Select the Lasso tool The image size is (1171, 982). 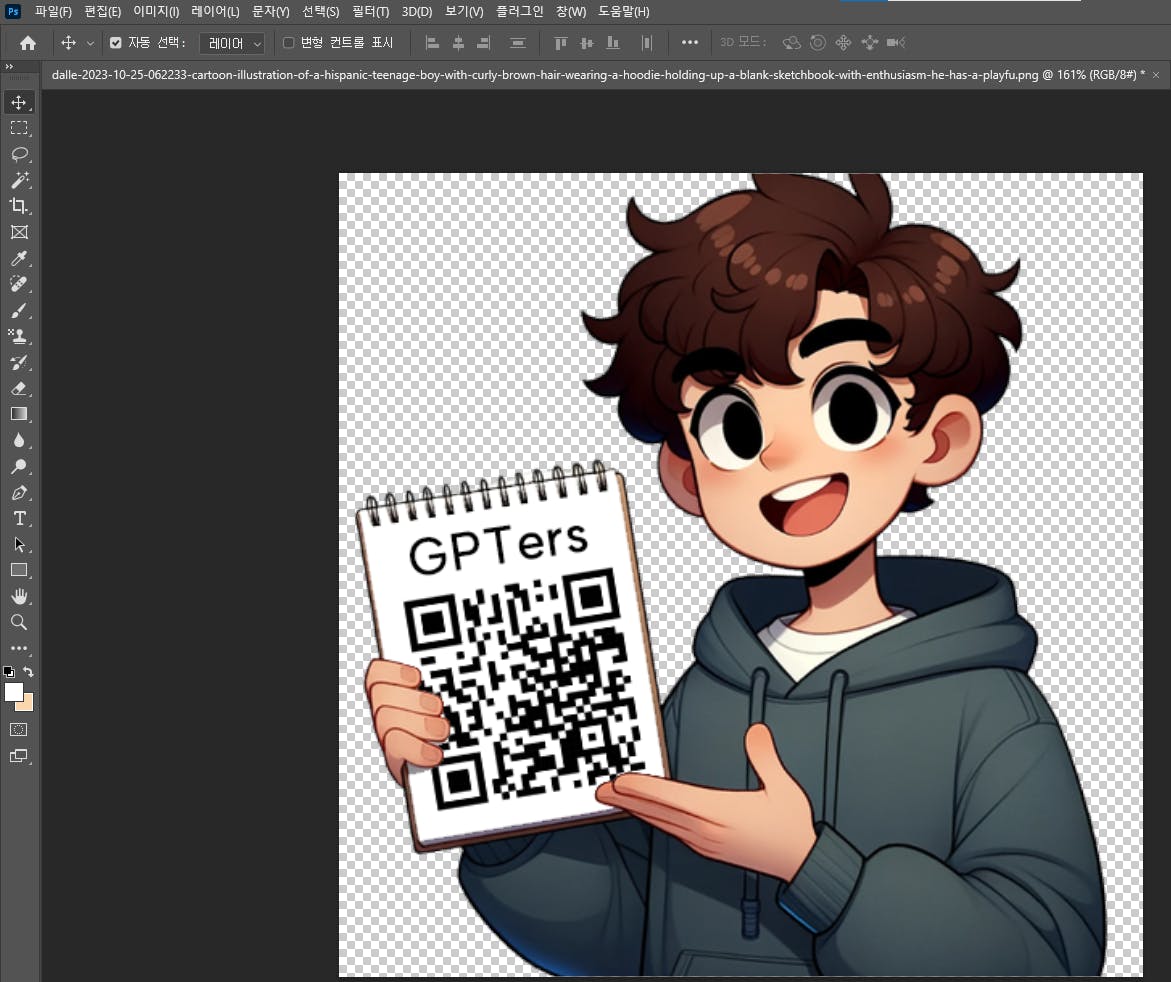pyautogui.click(x=19, y=154)
